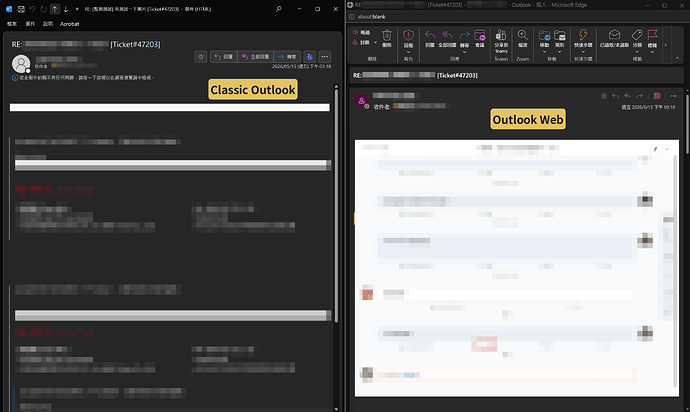Click the 分類 categorize tag icon
This screenshot has height=412, width=690.
pos(637,35)
